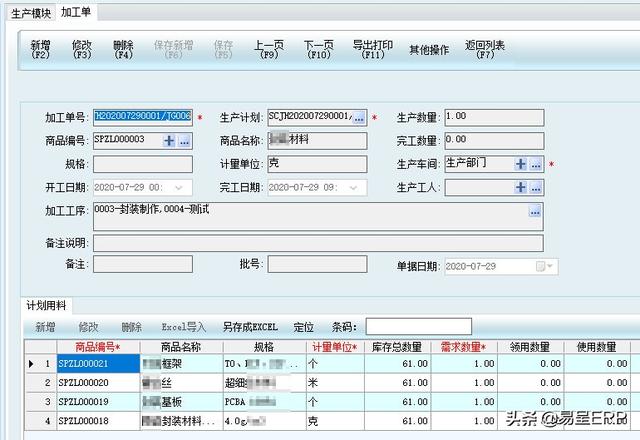Click the ellipsis button next to 商品编号
640x440 pixels.
click(184, 141)
